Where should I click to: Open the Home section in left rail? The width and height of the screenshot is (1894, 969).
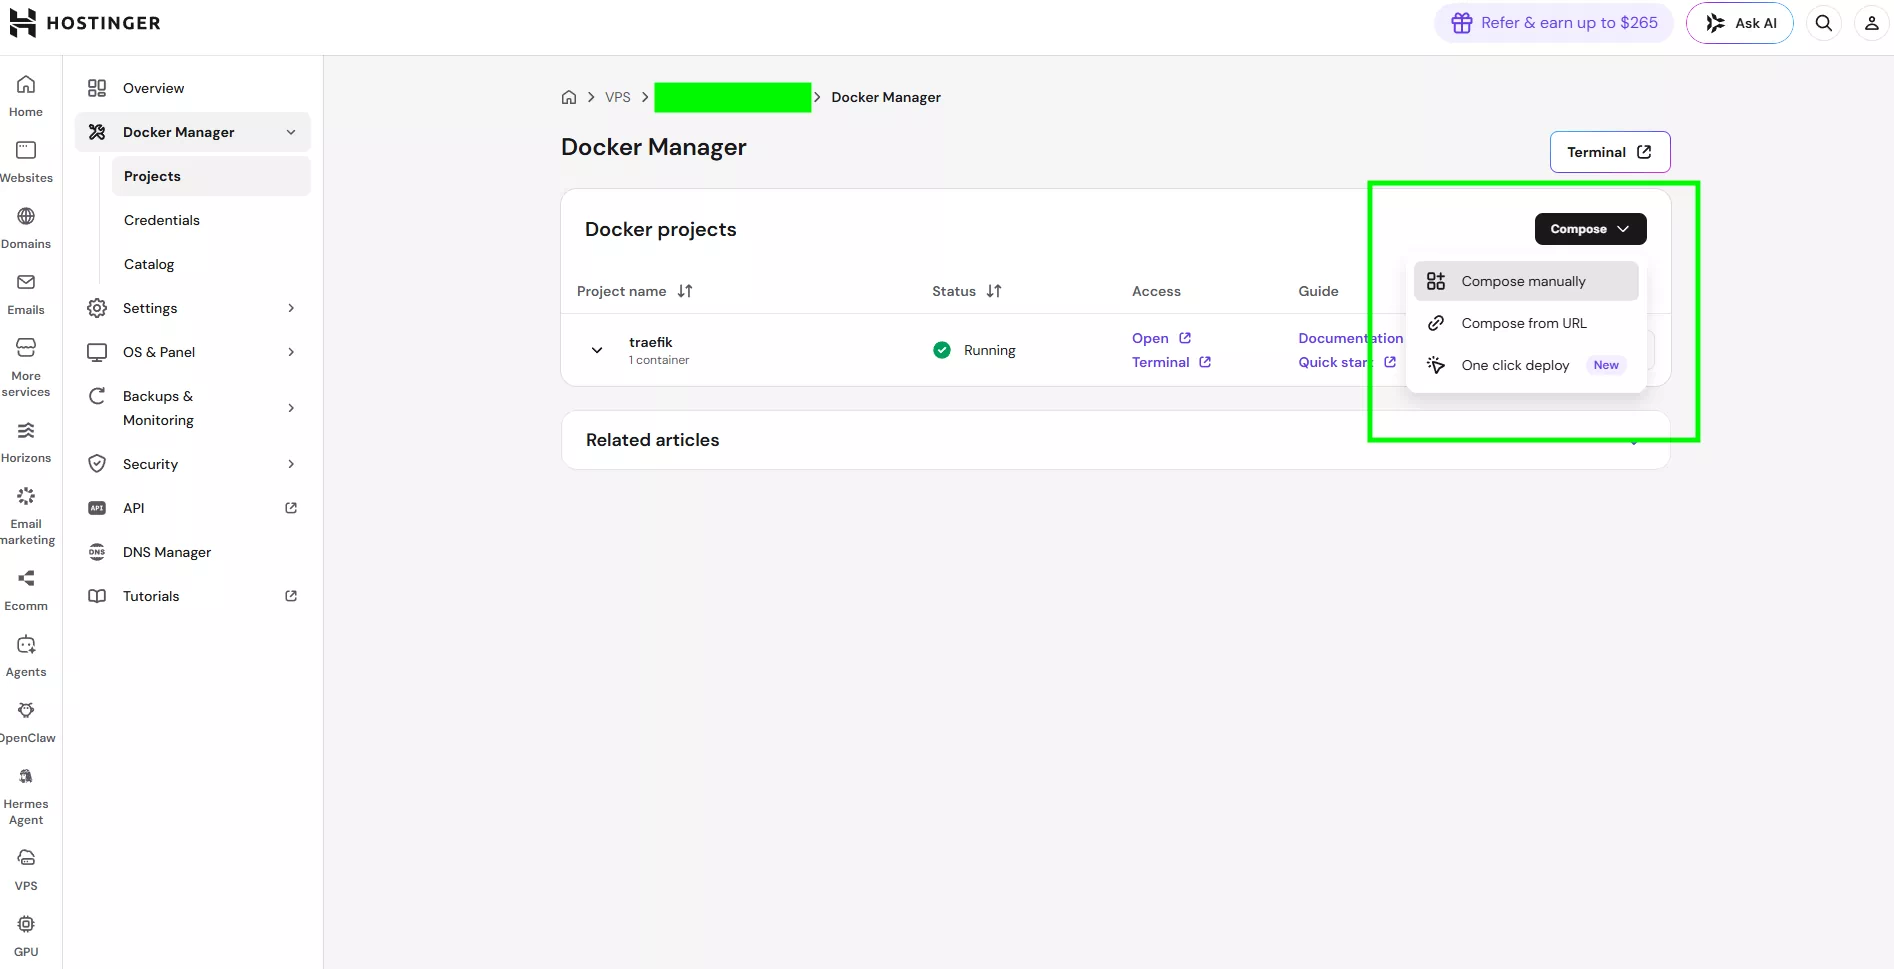[26, 96]
